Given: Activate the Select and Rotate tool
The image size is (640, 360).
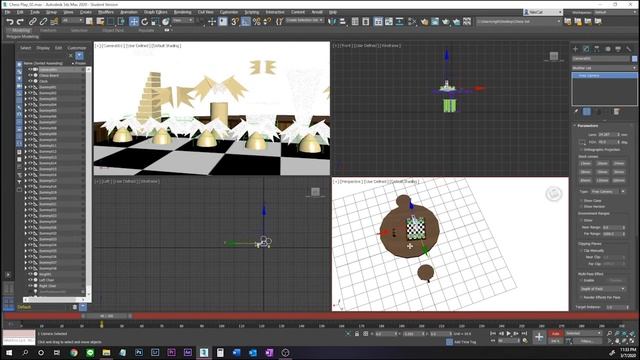Looking at the screenshot, I should (144, 22).
